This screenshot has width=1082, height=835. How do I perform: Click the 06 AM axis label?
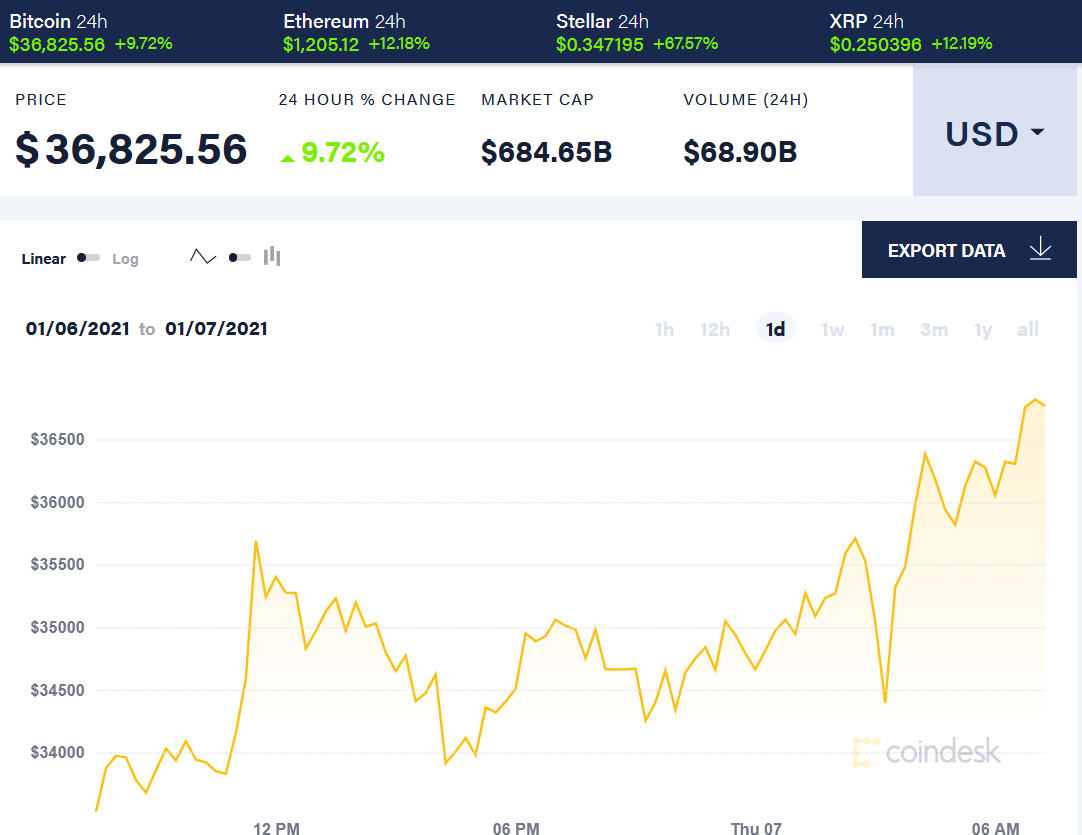(x=996, y=828)
